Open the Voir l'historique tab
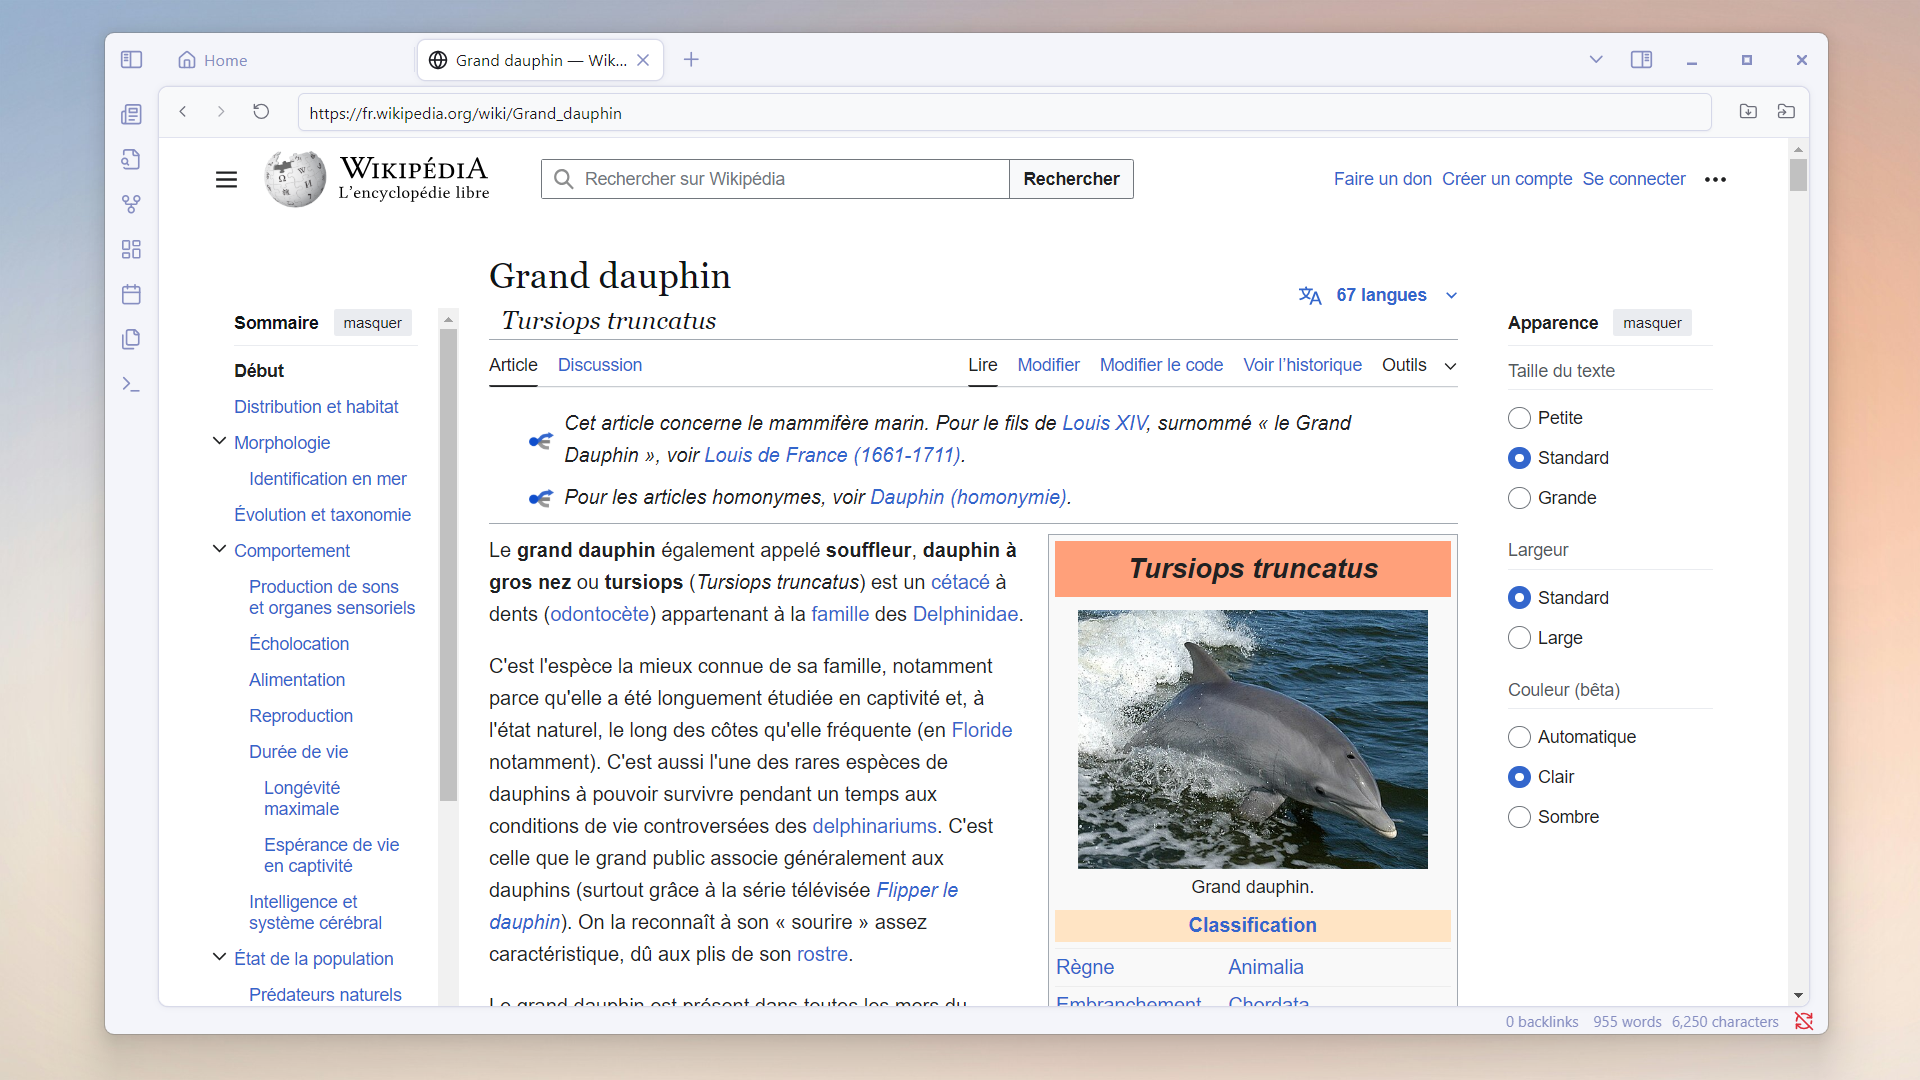 click(1301, 365)
